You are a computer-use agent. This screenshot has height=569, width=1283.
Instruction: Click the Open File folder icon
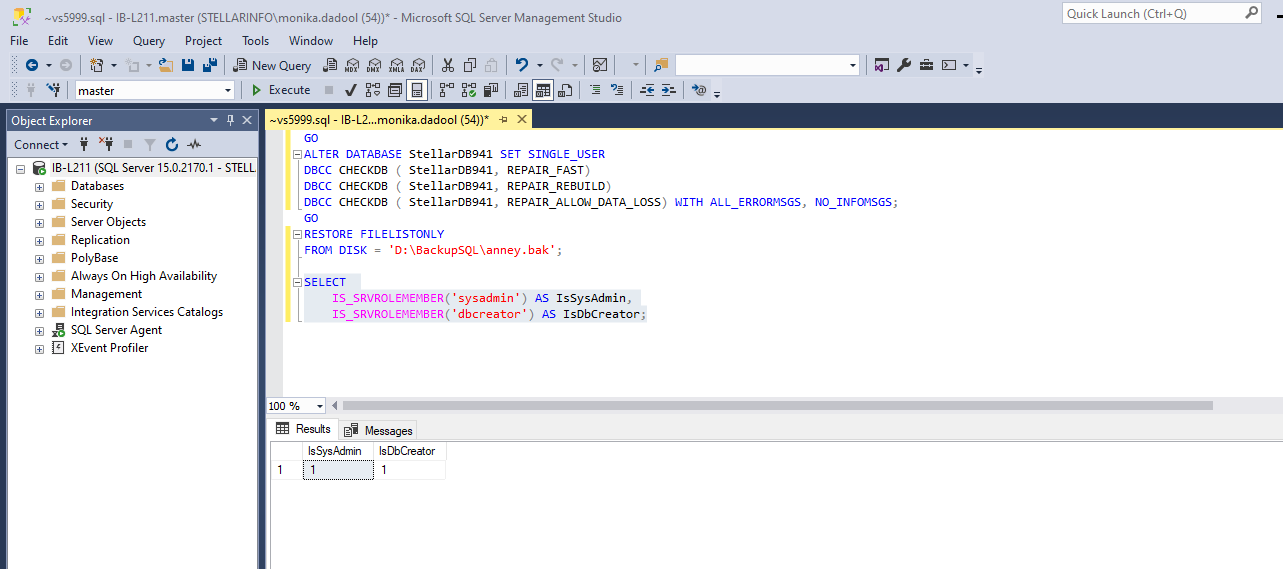click(x=166, y=65)
